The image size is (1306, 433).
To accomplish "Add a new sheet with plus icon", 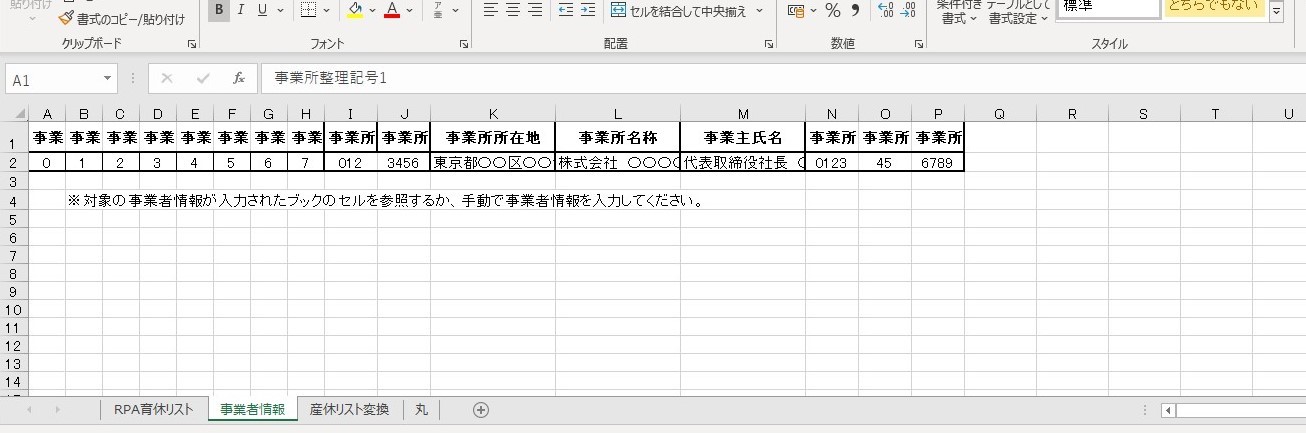I will (x=481, y=410).
